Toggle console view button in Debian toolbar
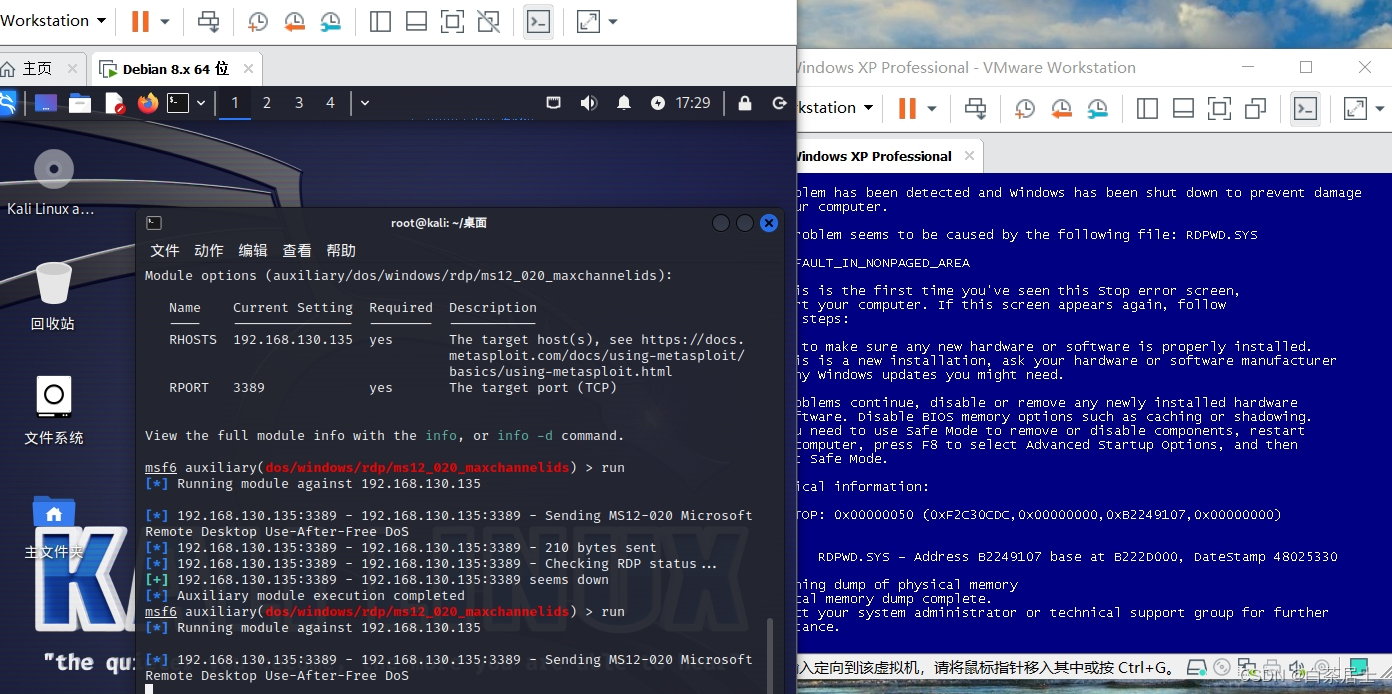Screen dimensions: 1392x694 pos(538,21)
